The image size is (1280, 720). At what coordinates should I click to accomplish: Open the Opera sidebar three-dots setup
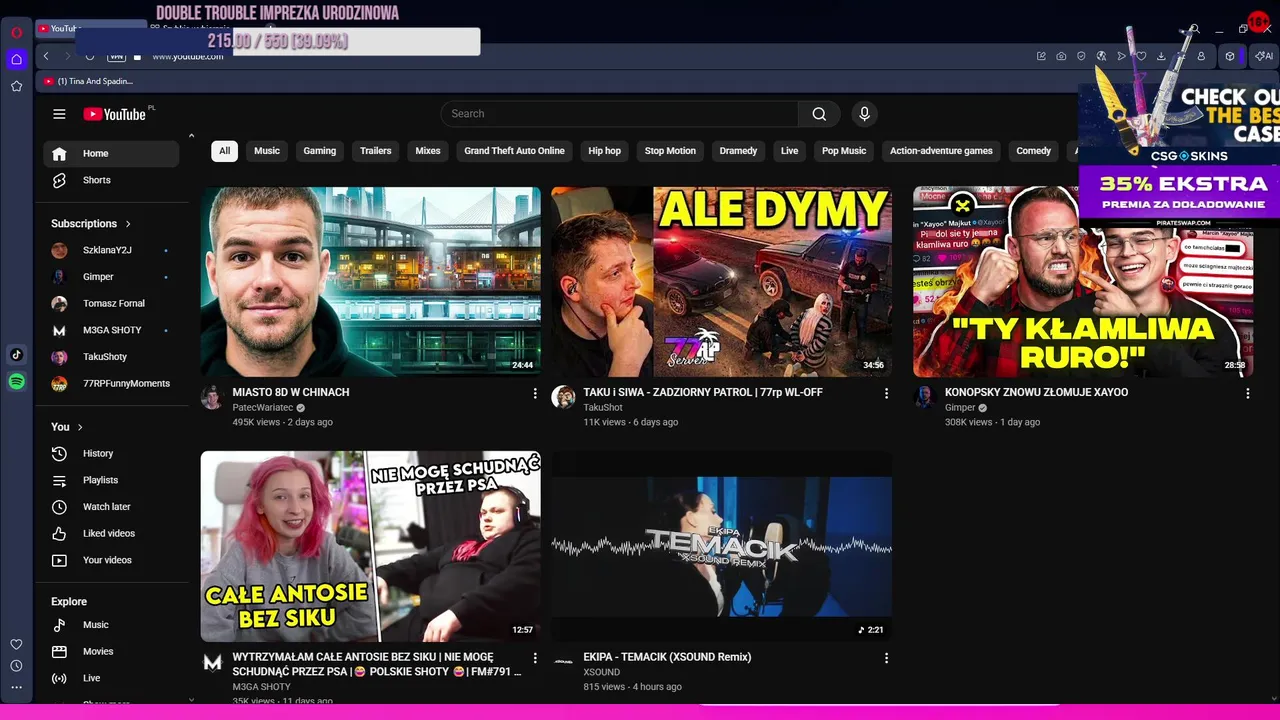tap(16, 687)
